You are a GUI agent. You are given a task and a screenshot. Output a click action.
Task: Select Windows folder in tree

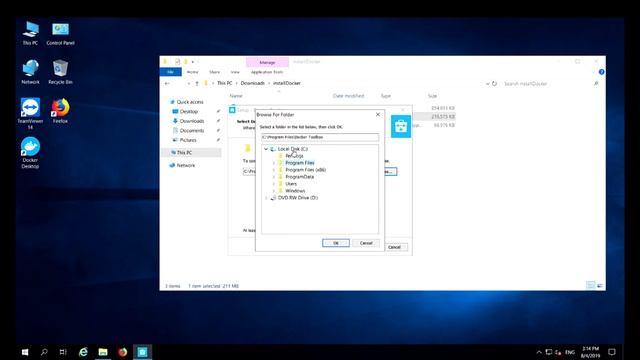295,191
